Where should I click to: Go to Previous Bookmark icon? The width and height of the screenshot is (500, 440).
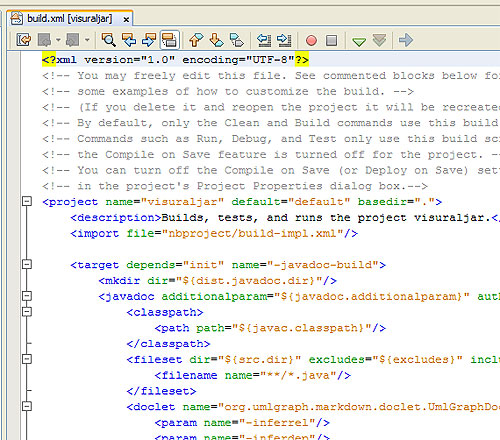coord(196,40)
